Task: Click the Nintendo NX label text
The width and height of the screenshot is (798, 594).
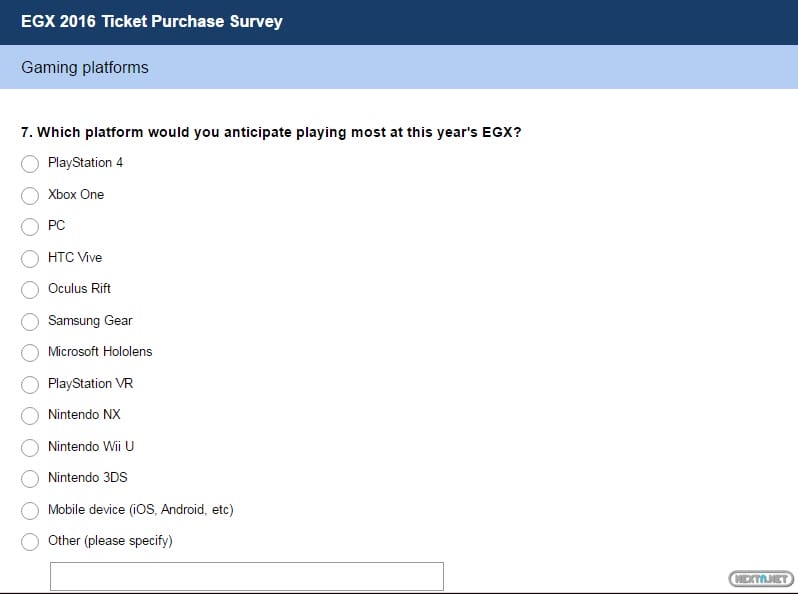Action: click(x=84, y=415)
